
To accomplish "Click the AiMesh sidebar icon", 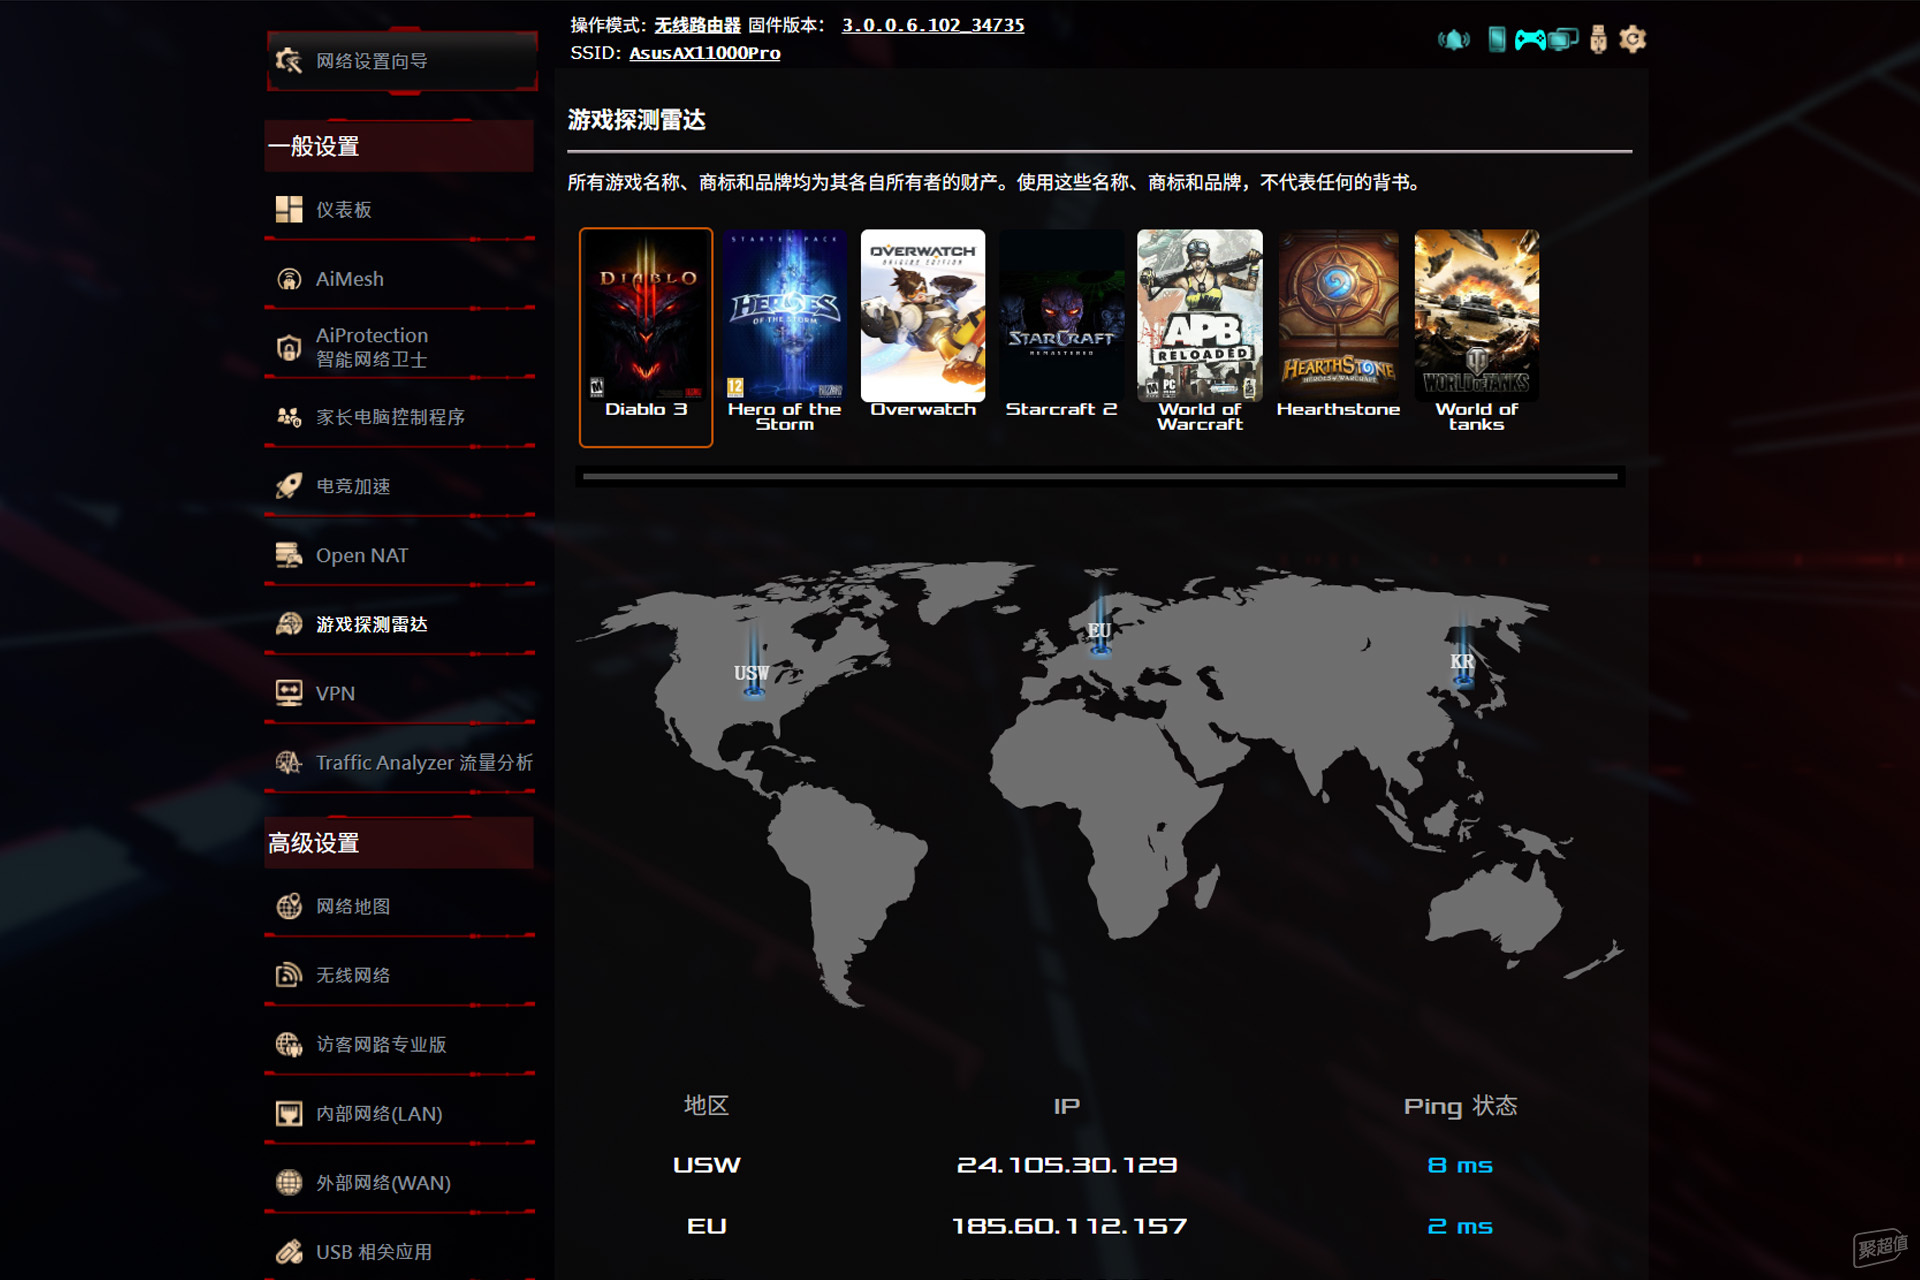I will click(289, 279).
